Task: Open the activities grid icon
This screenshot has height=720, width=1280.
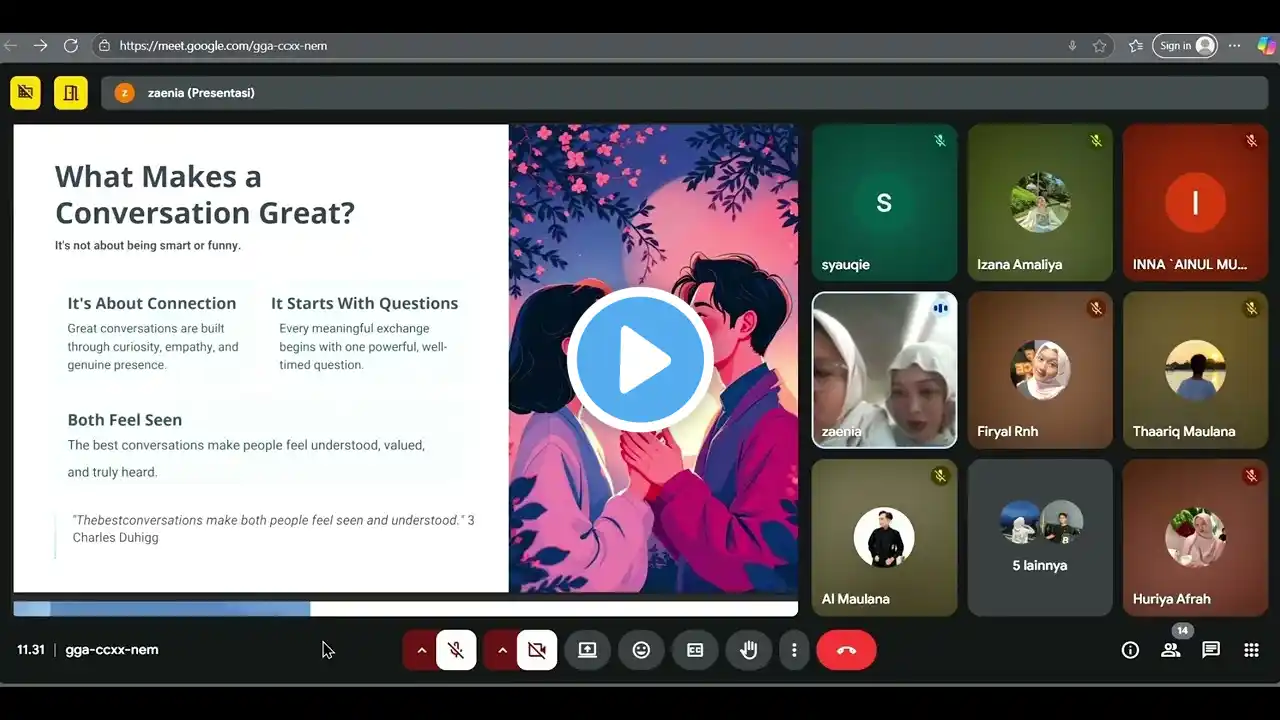Action: tap(1251, 650)
